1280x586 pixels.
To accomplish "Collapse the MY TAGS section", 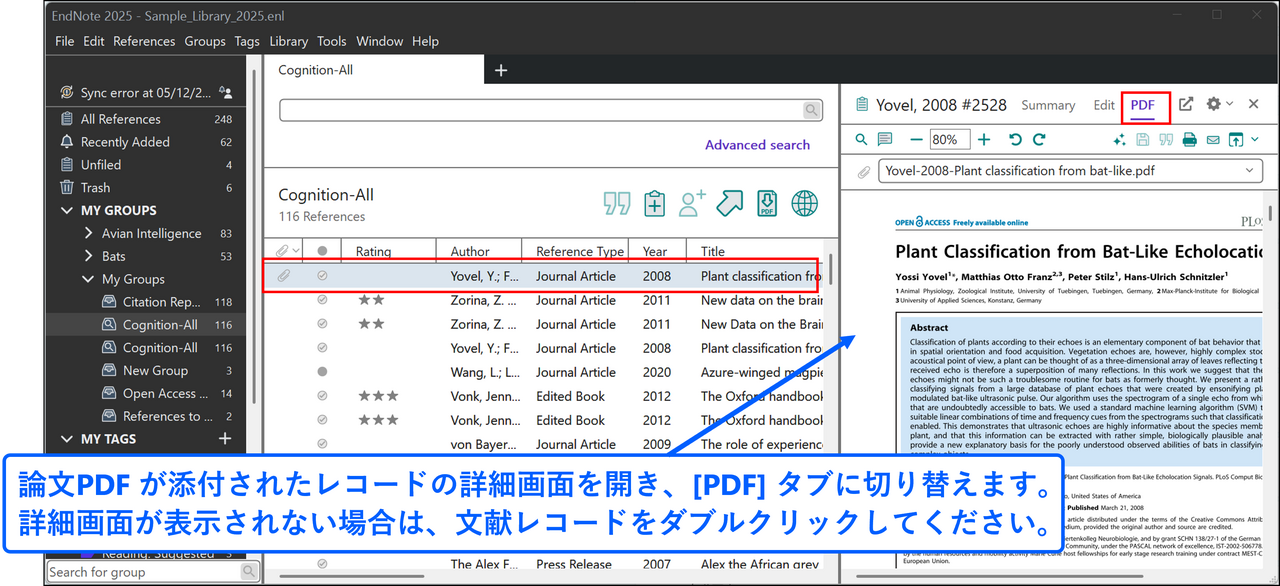I will (x=67, y=439).
